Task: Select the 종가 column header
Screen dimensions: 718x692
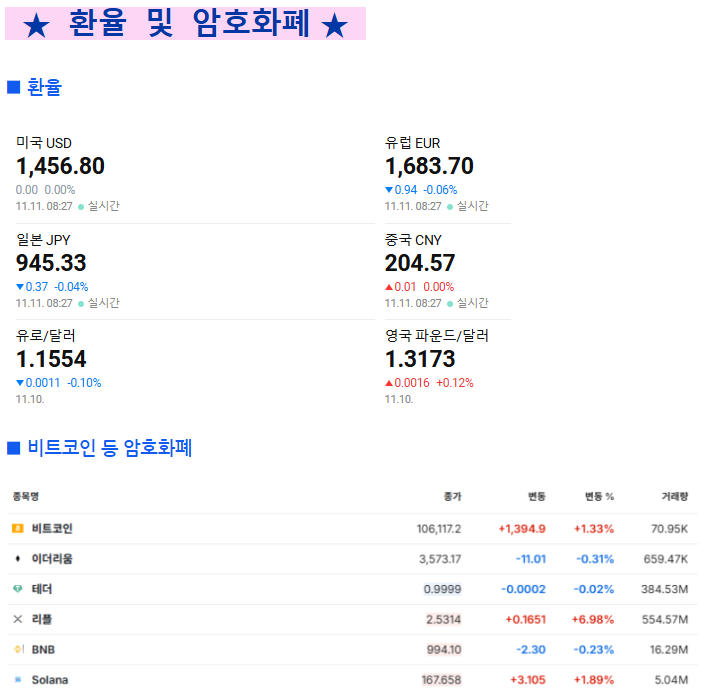Action: [x=452, y=496]
